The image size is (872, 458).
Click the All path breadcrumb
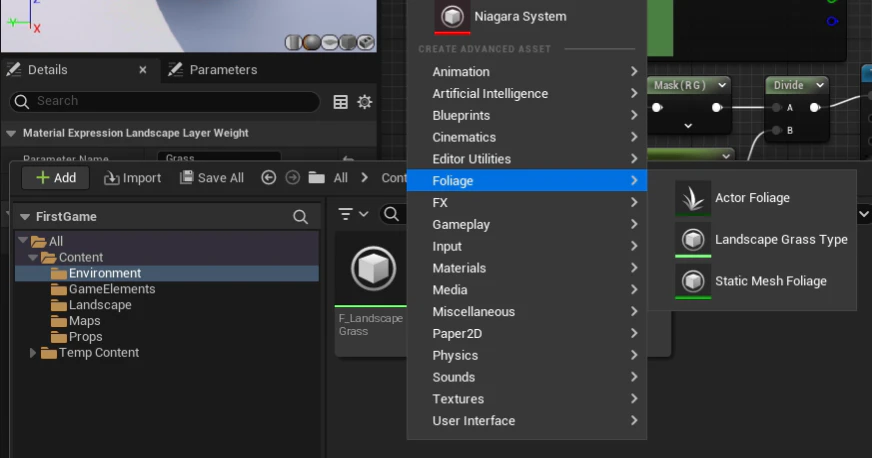pyautogui.click(x=340, y=178)
